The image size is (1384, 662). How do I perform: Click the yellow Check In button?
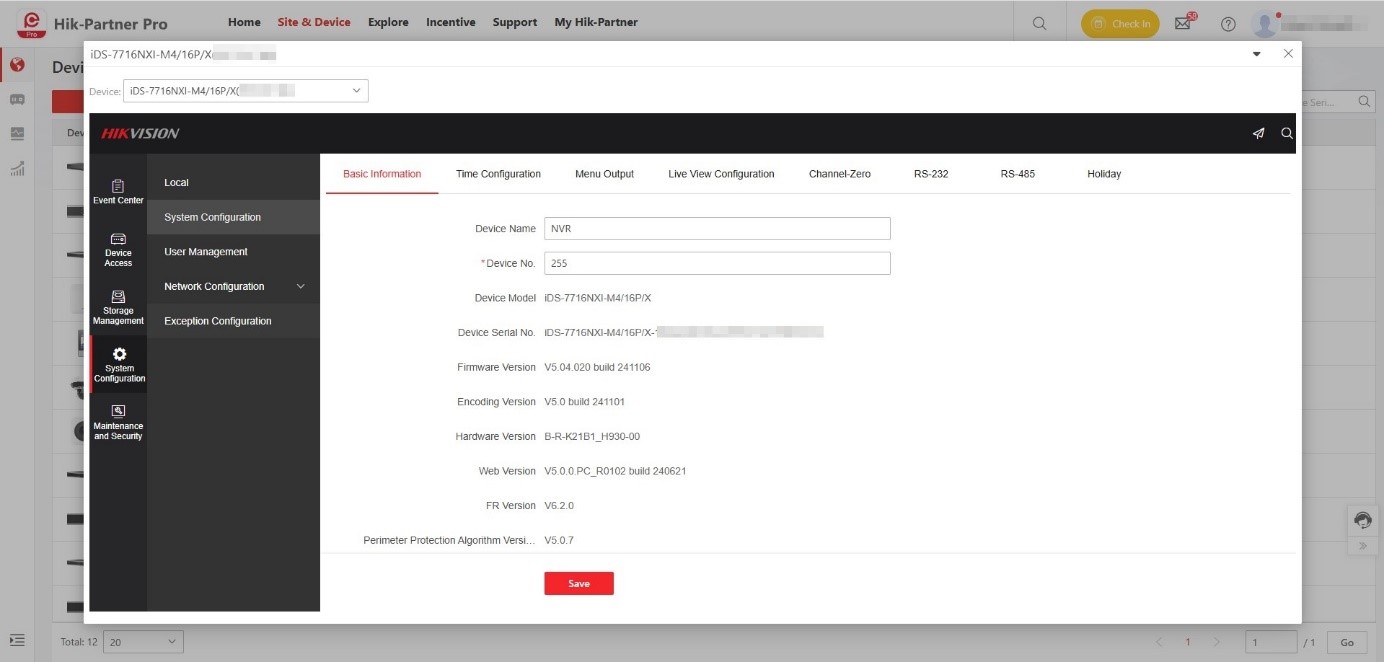tap(1120, 24)
